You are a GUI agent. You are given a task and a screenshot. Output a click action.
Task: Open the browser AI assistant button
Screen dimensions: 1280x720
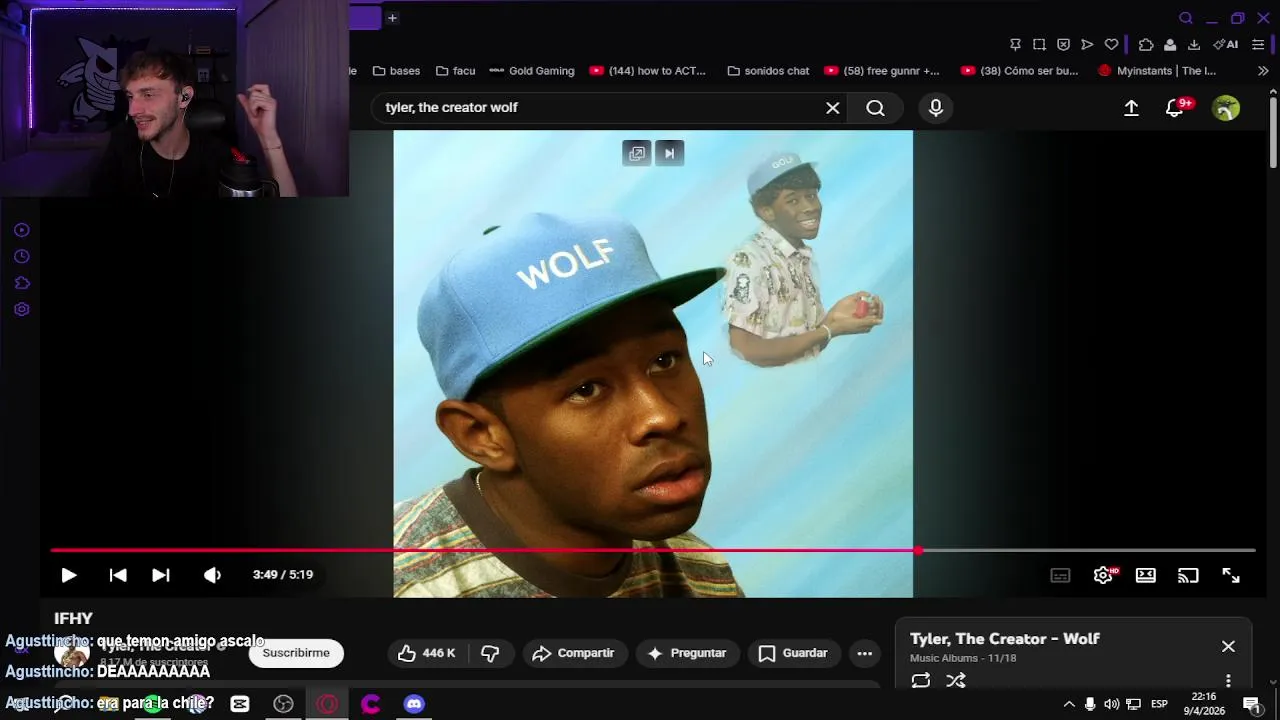tap(1226, 44)
